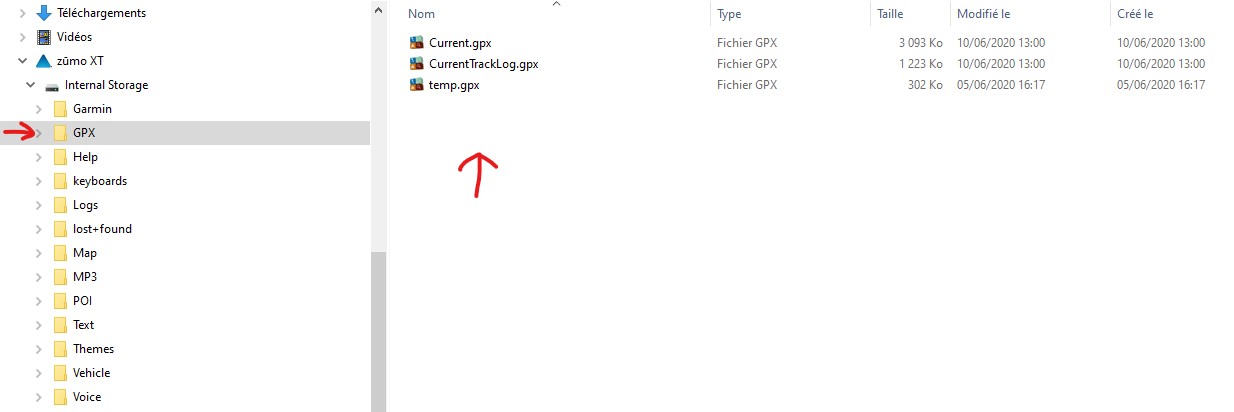Expand the Voice folder chevron

(39, 397)
